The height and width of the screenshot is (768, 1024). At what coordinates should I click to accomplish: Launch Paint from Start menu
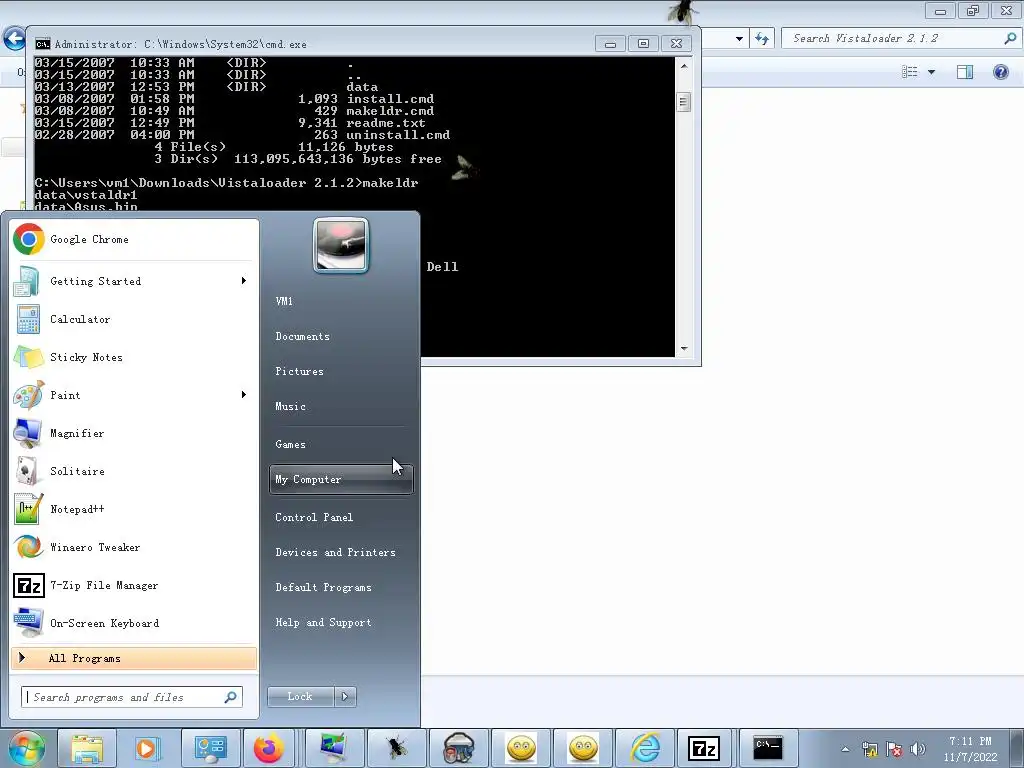tap(134, 395)
